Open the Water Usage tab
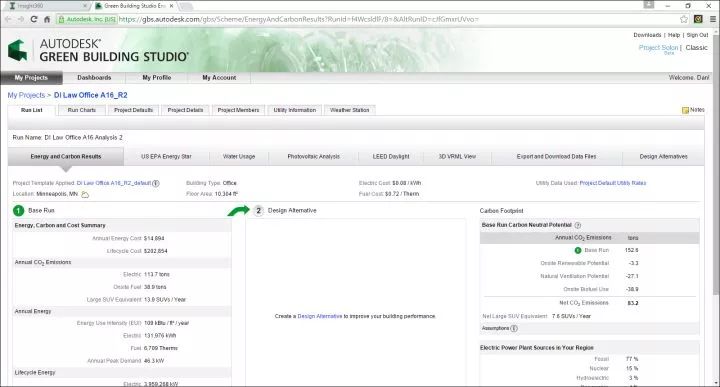This screenshot has height=387, width=720. (239, 157)
